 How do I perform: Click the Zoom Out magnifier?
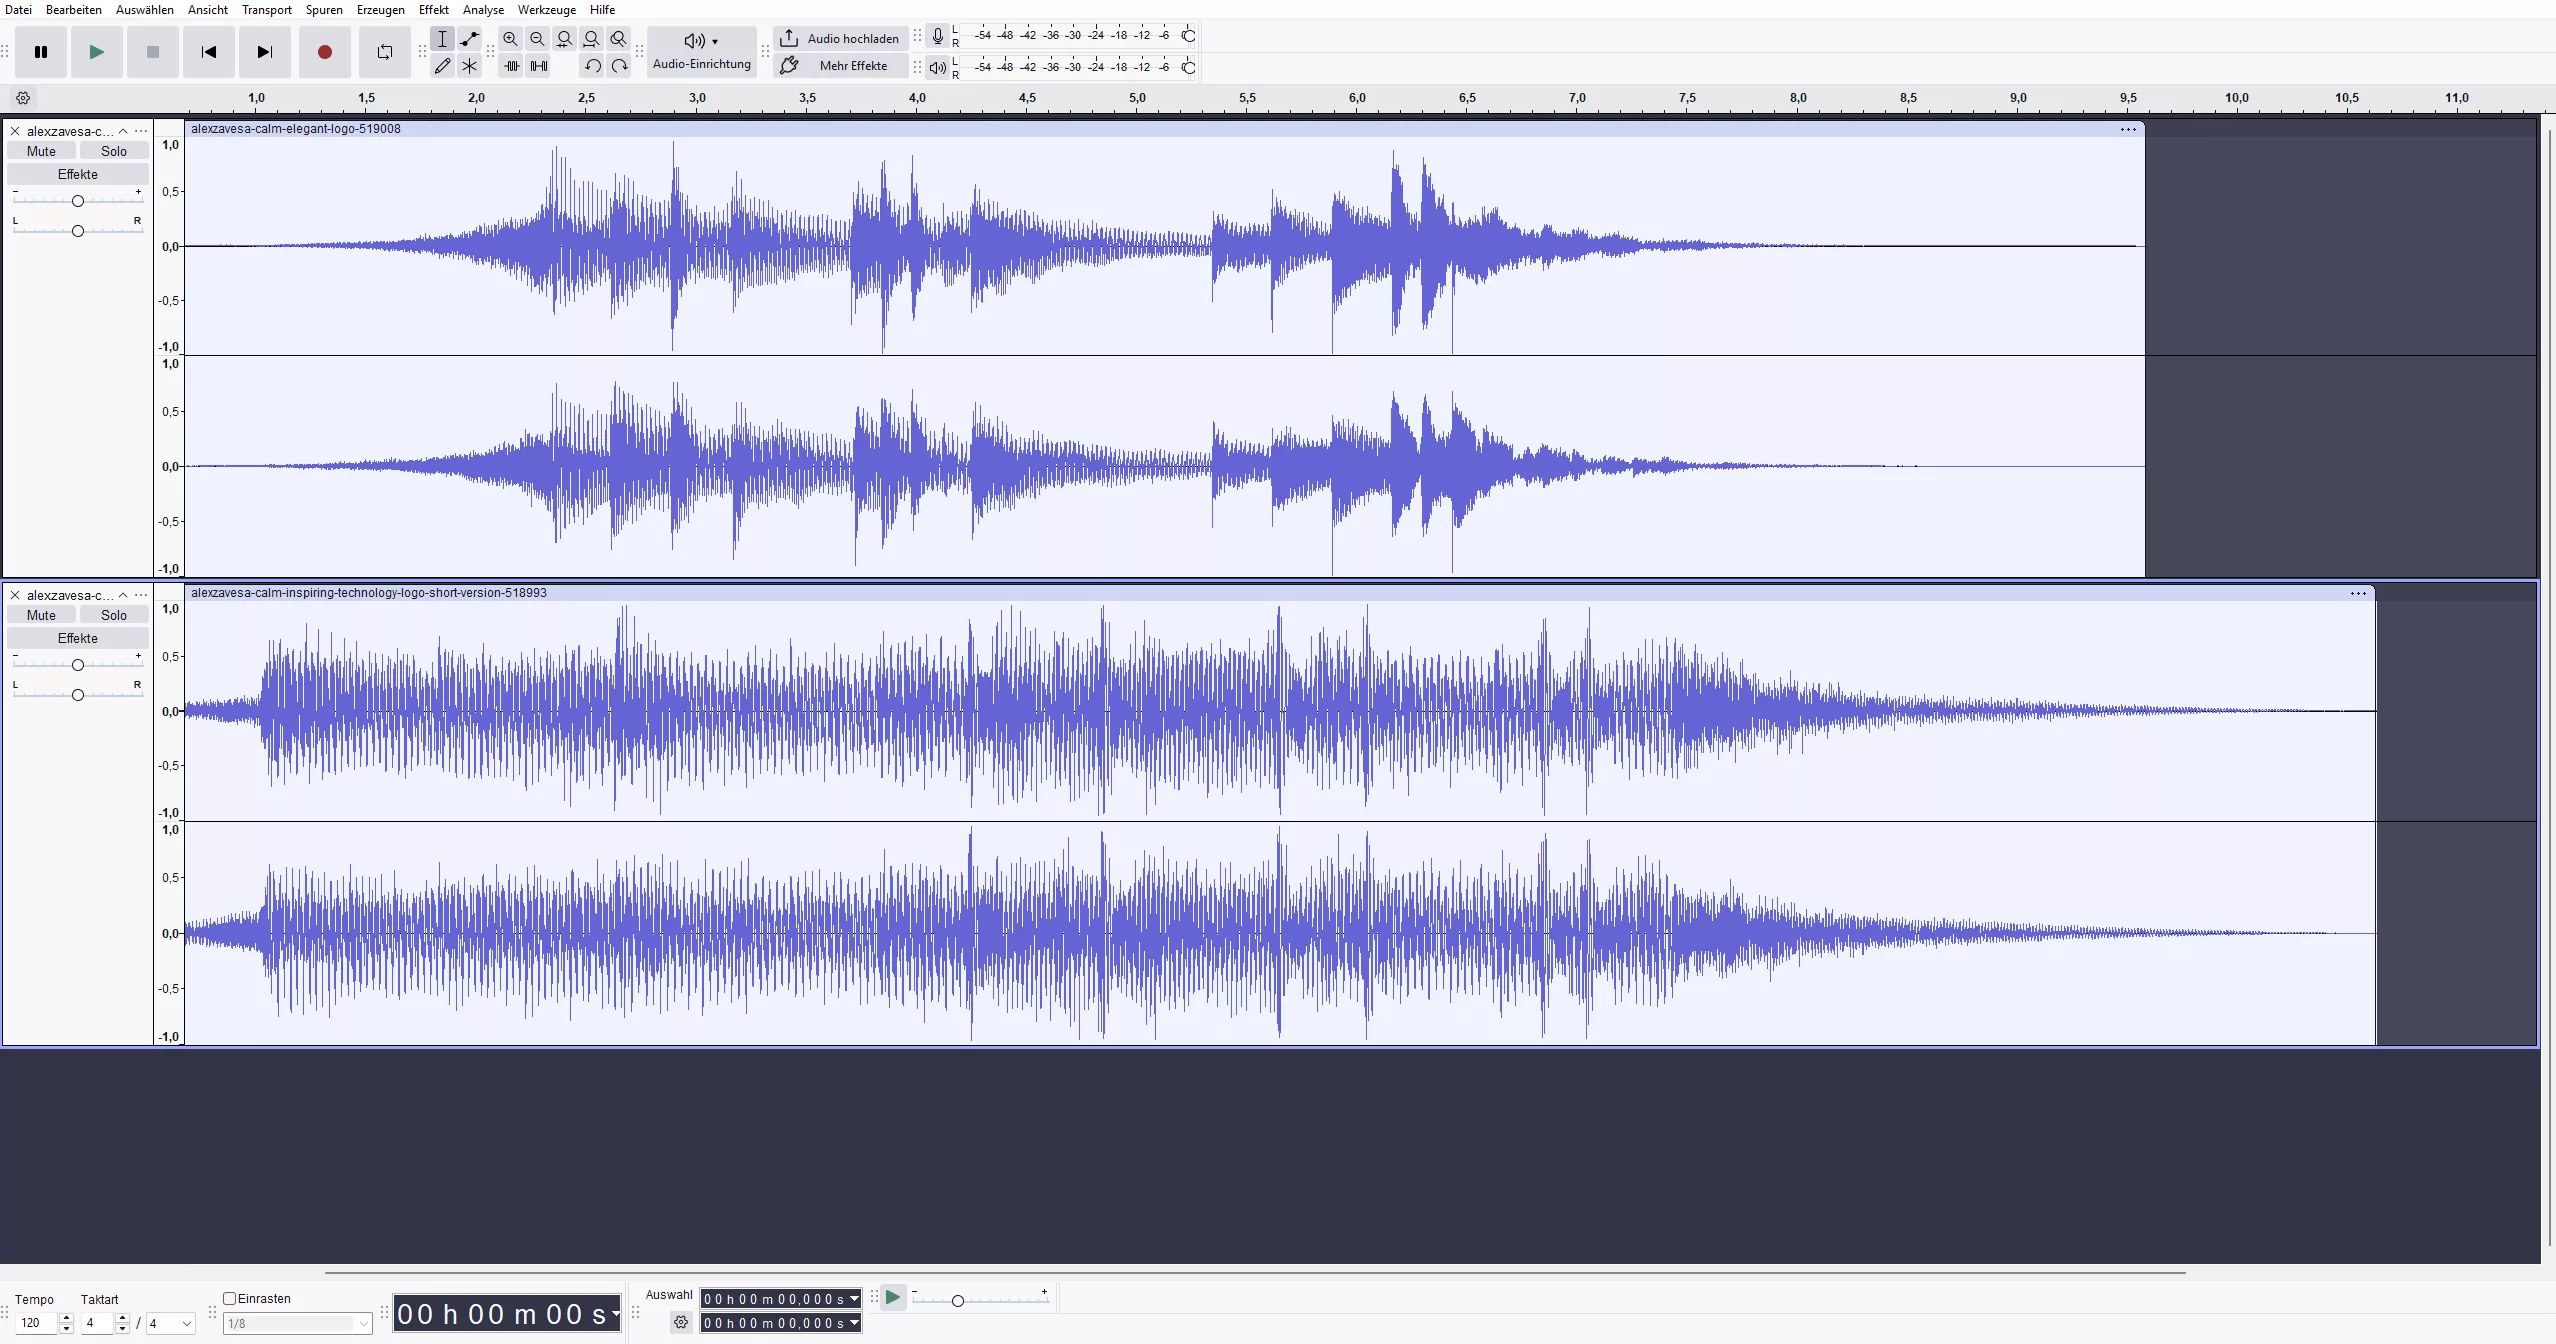[x=538, y=39]
